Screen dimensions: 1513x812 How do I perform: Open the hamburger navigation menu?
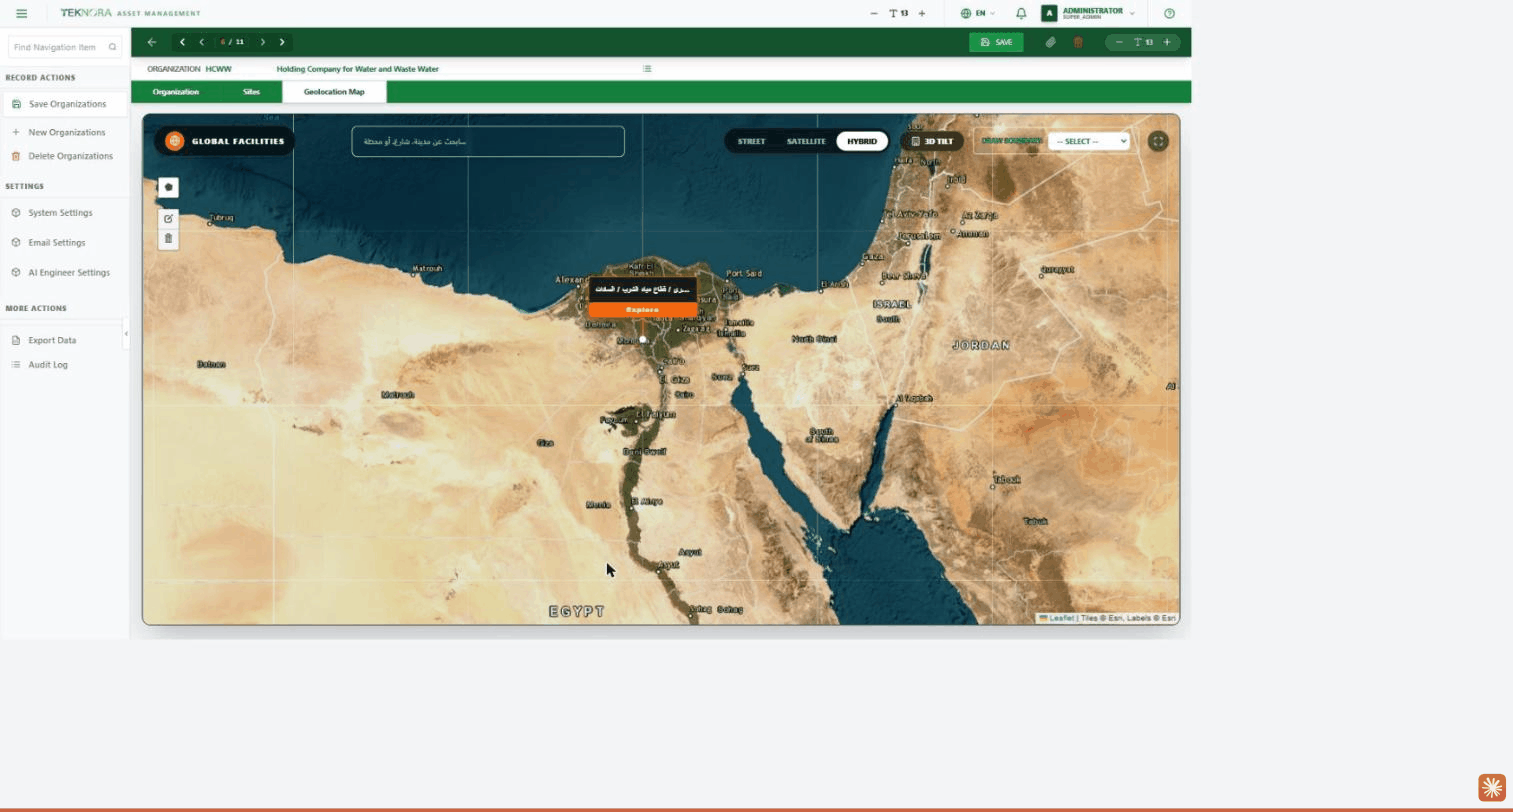pyautogui.click(x=21, y=13)
